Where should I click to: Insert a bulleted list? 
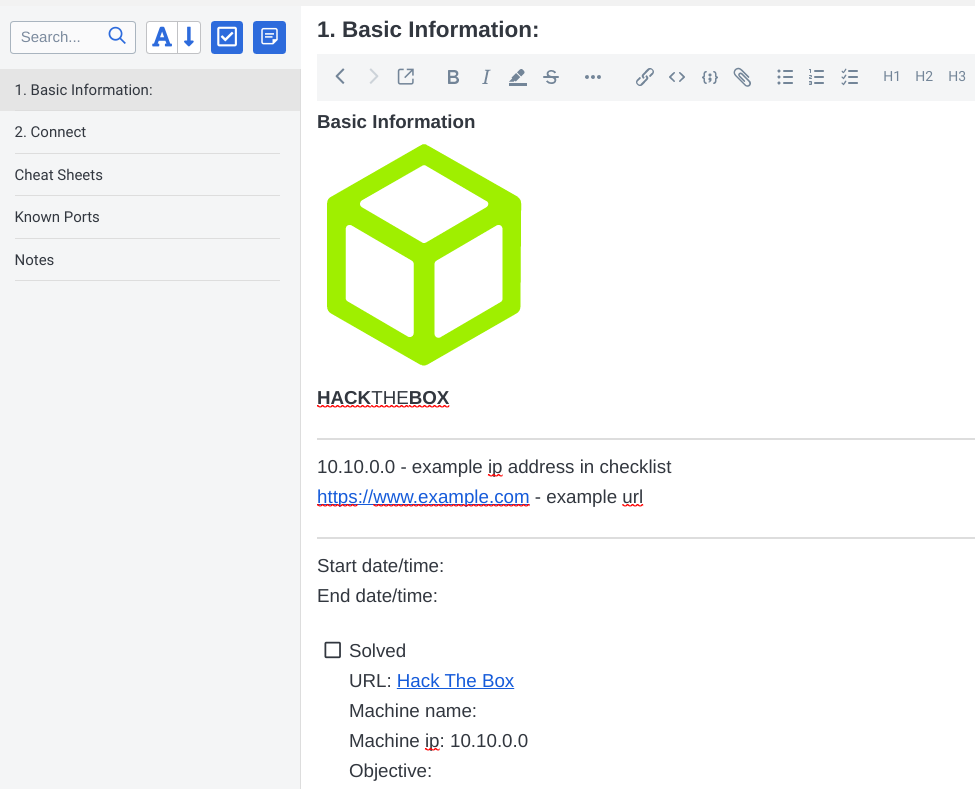click(785, 77)
